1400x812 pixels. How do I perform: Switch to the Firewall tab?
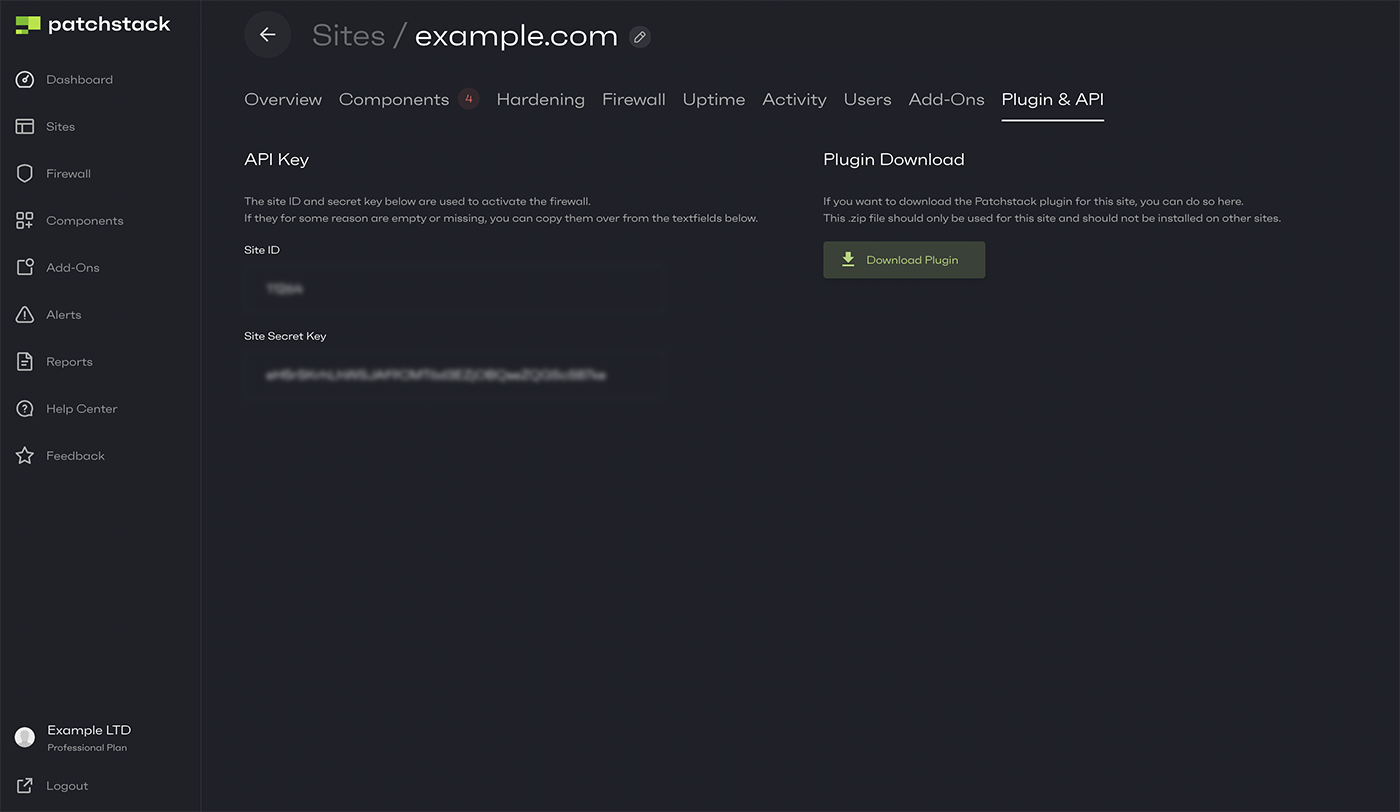coord(634,99)
